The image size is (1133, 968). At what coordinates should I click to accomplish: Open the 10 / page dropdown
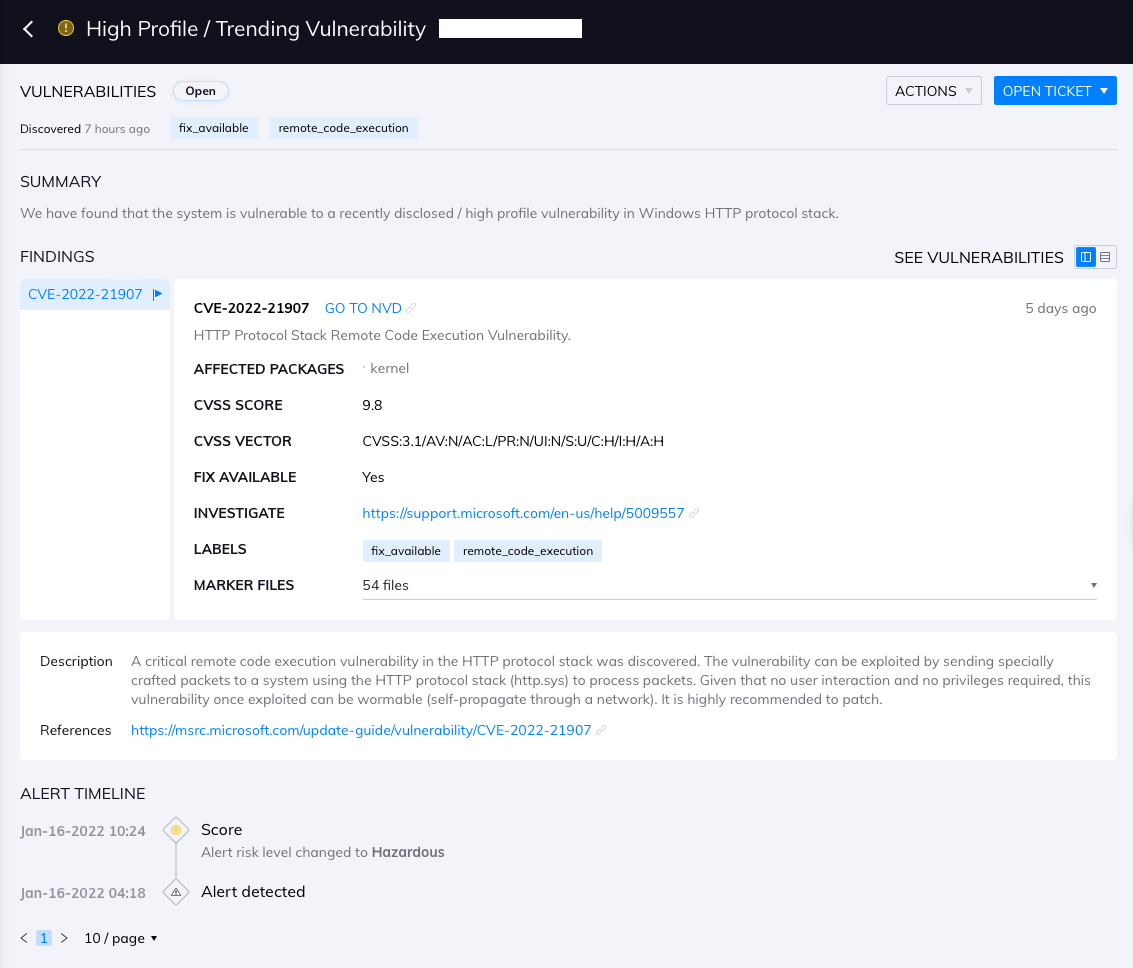(x=120, y=938)
